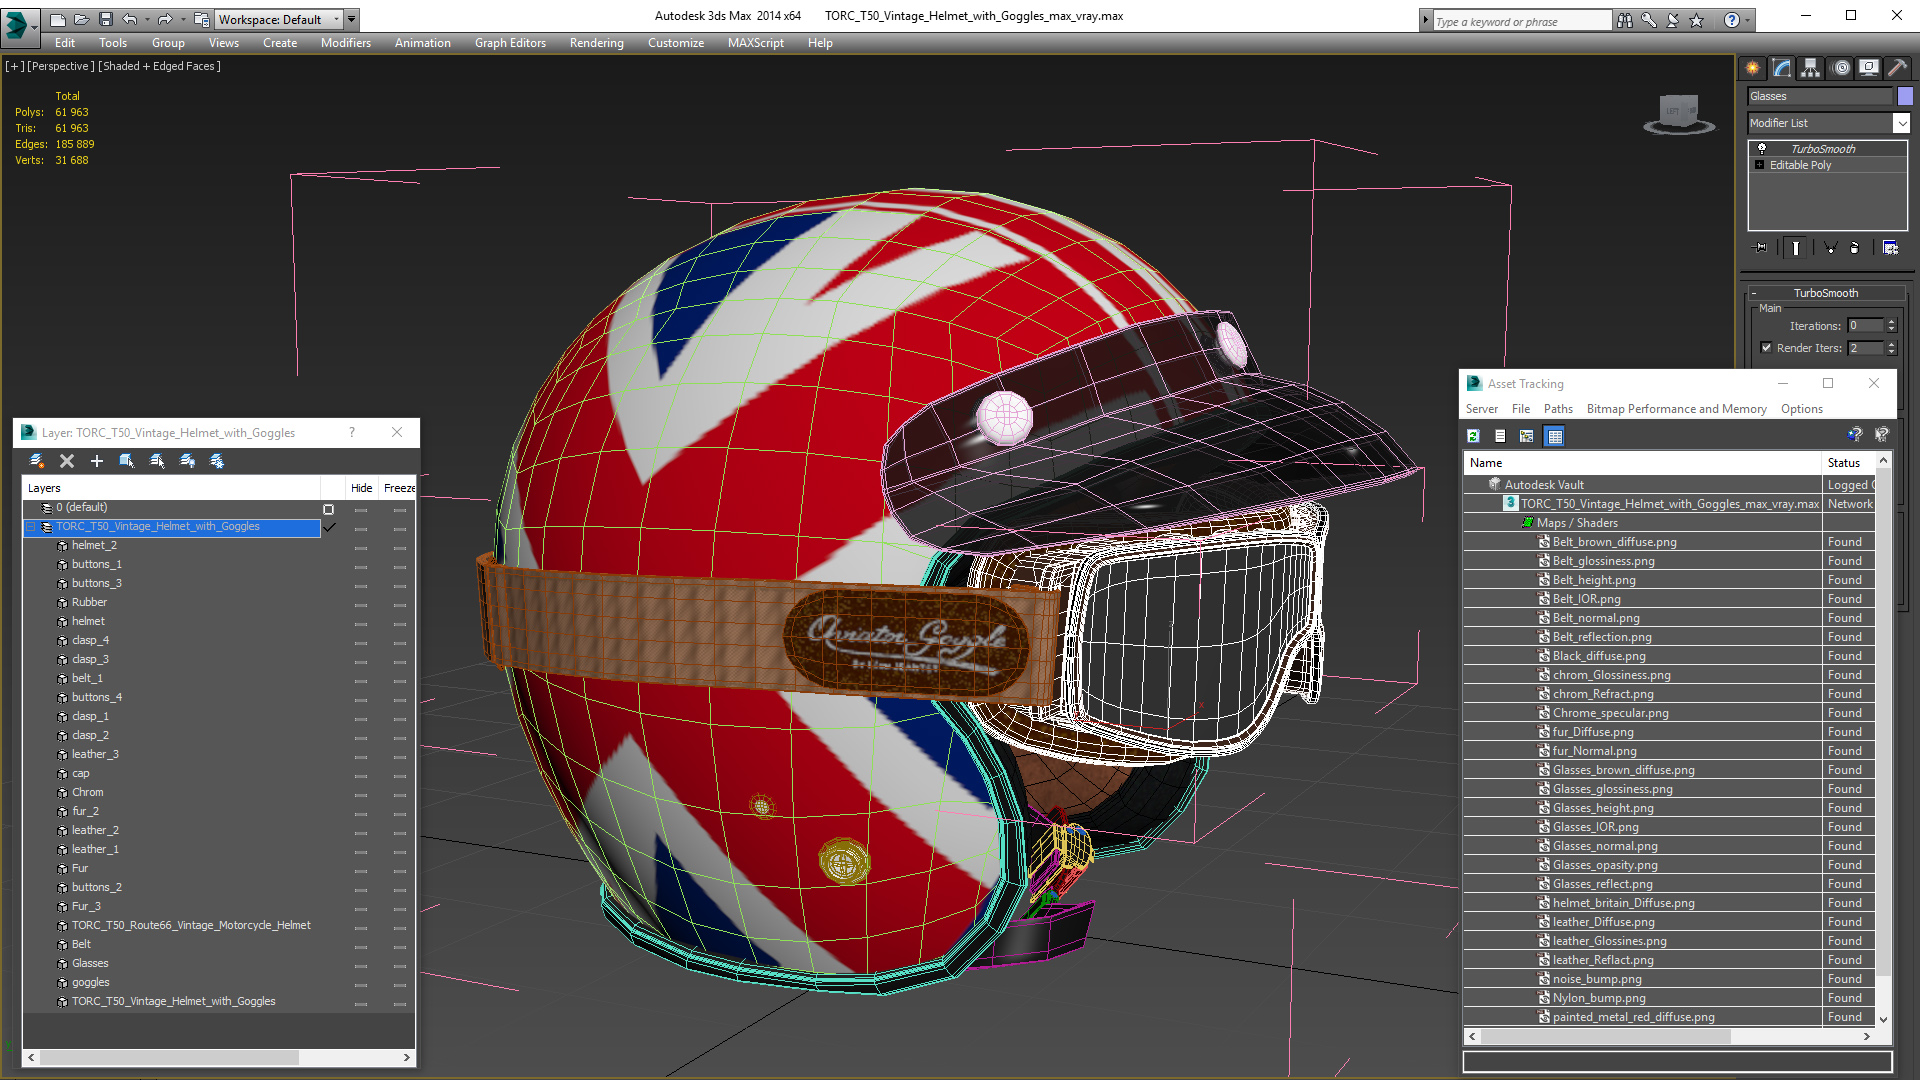Click Add Selected Objects plus icon

(x=97, y=461)
